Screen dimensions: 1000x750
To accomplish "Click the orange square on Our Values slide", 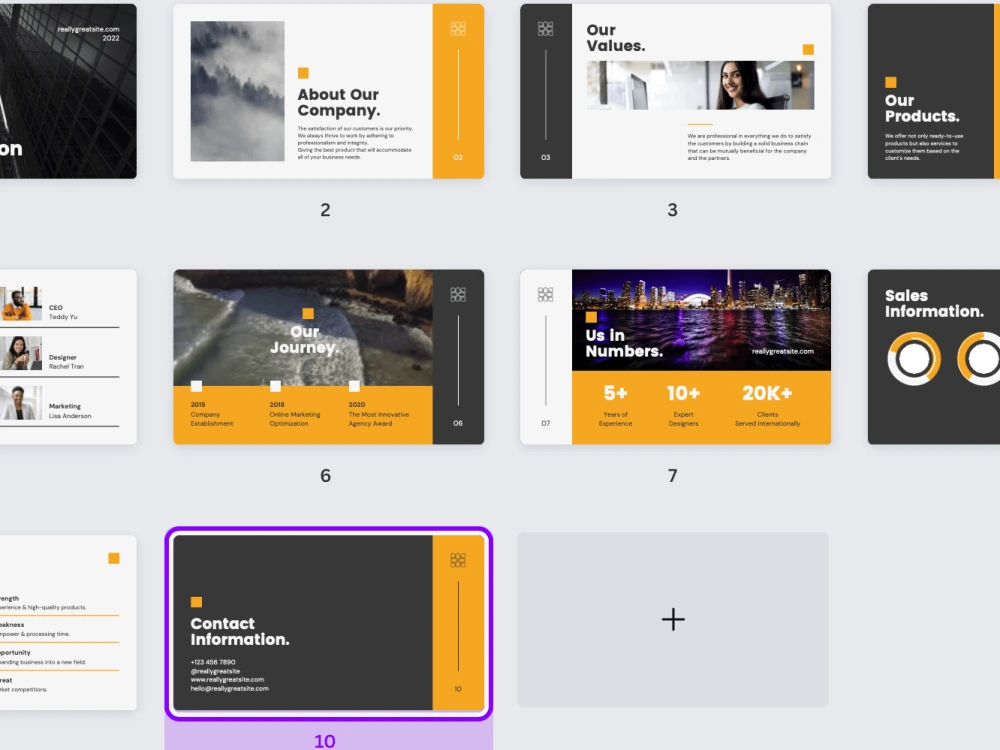I will (x=808, y=47).
